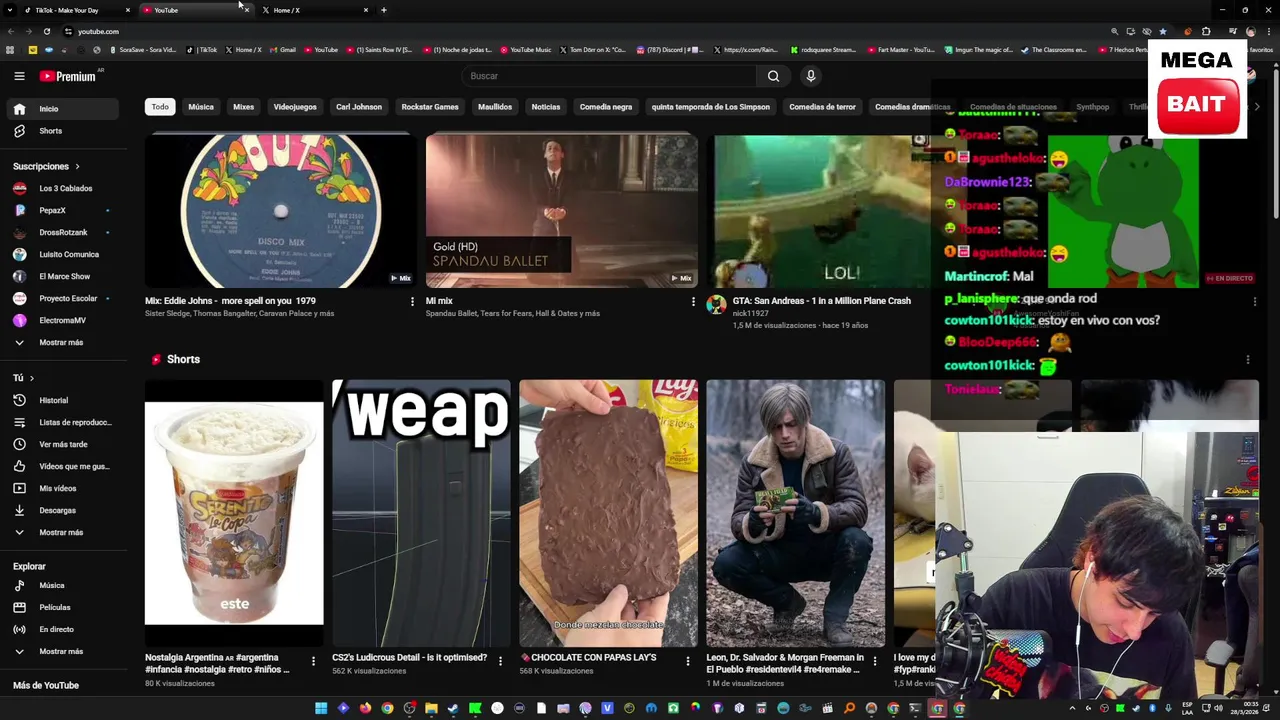The height and width of the screenshot is (720, 1280).
Task: Click the search magnifier button
Action: tap(773, 76)
